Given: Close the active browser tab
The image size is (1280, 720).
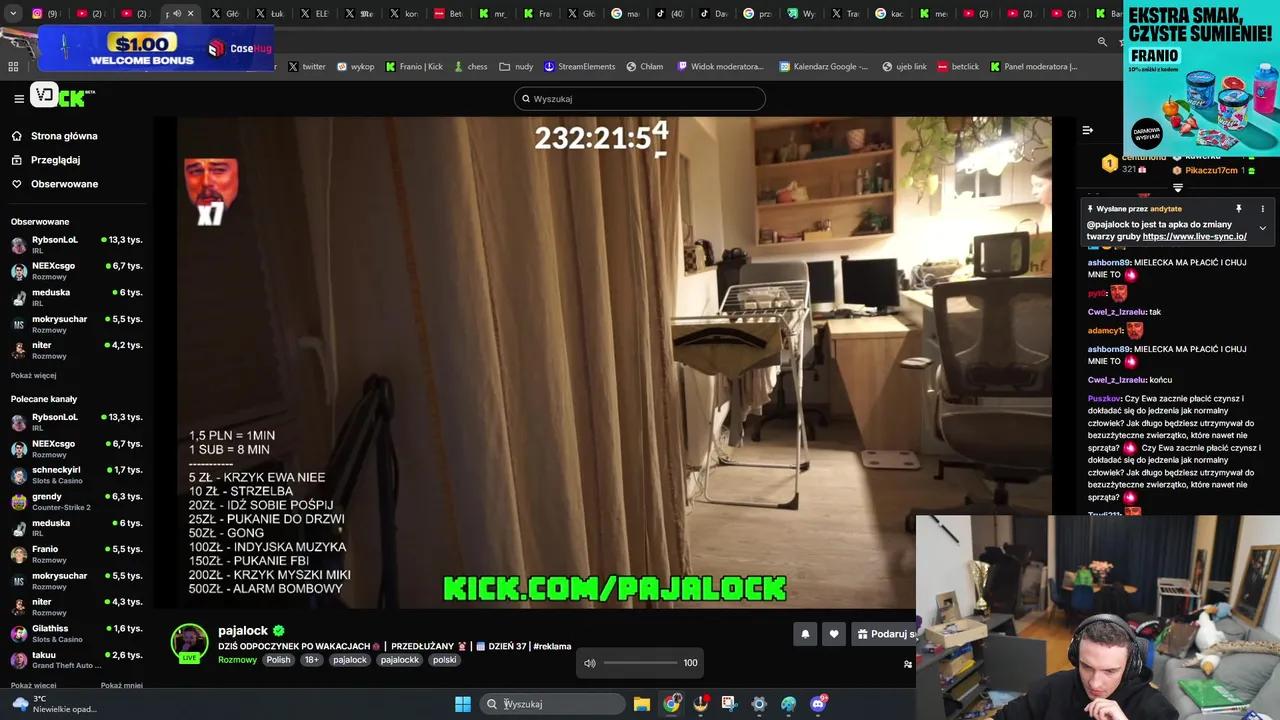Looking at the screenshot, I should click(x=190, y=13).
